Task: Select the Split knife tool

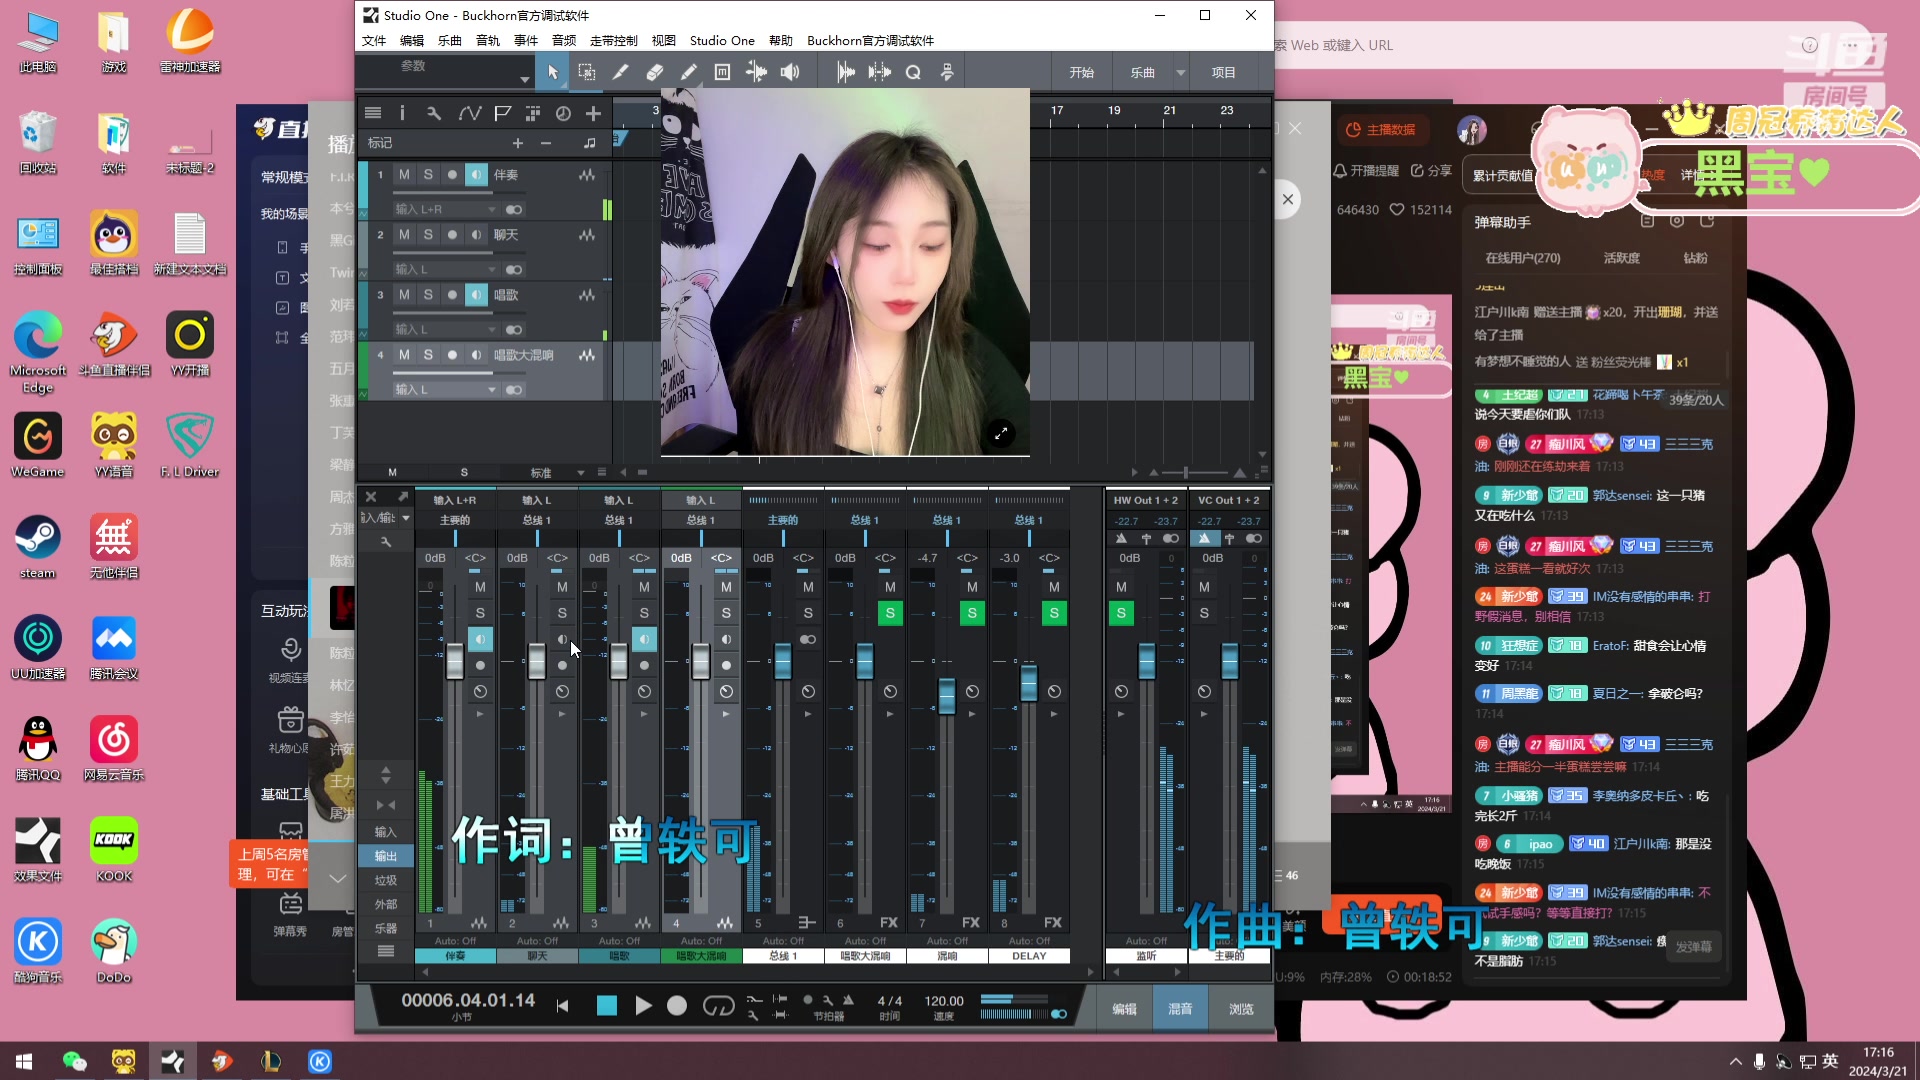Action: click(x=620, y=72)
